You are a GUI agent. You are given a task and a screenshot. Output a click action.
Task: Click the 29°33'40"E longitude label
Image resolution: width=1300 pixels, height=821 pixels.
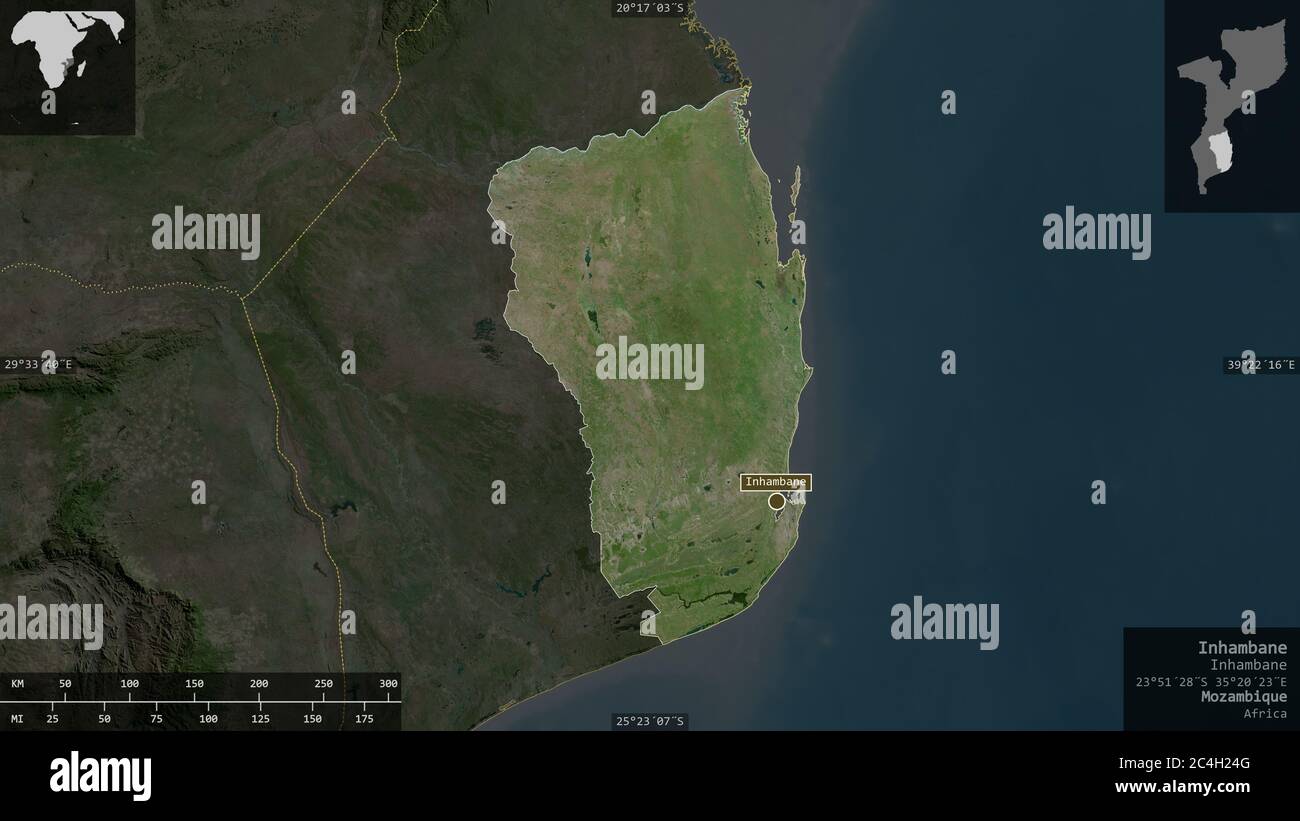(x=39, y=365)
